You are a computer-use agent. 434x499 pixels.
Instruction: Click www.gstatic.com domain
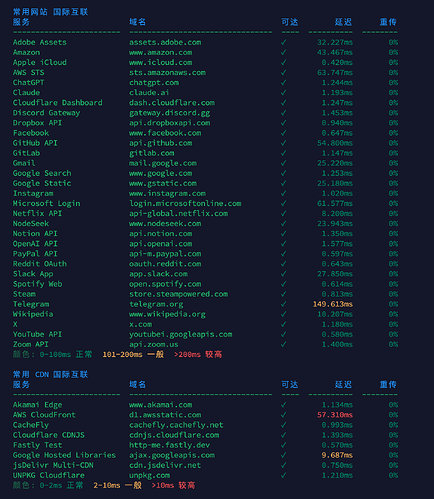(x=163, y=183)
